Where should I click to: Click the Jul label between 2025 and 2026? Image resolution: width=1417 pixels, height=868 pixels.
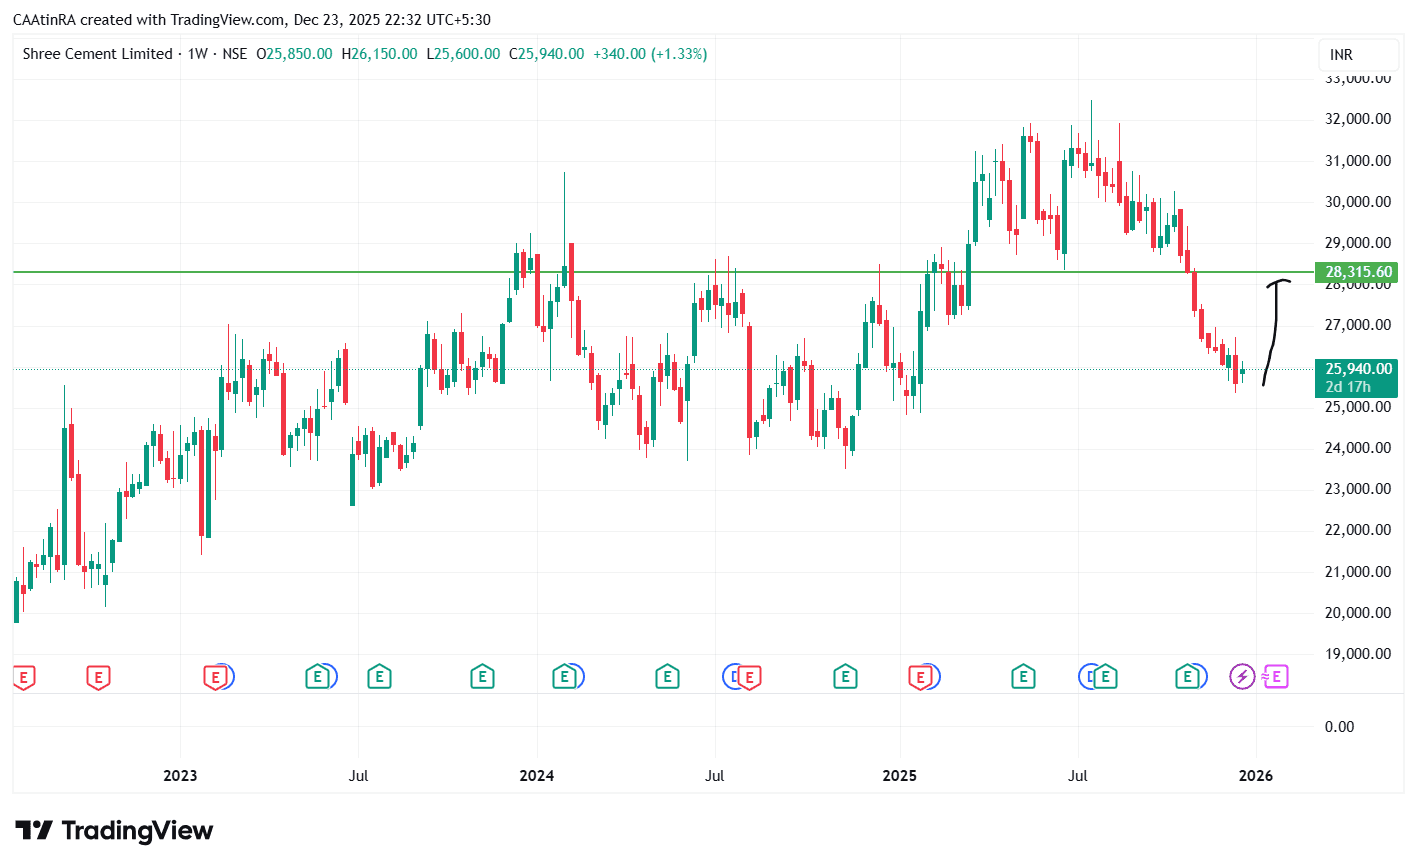click(1078, 776)
